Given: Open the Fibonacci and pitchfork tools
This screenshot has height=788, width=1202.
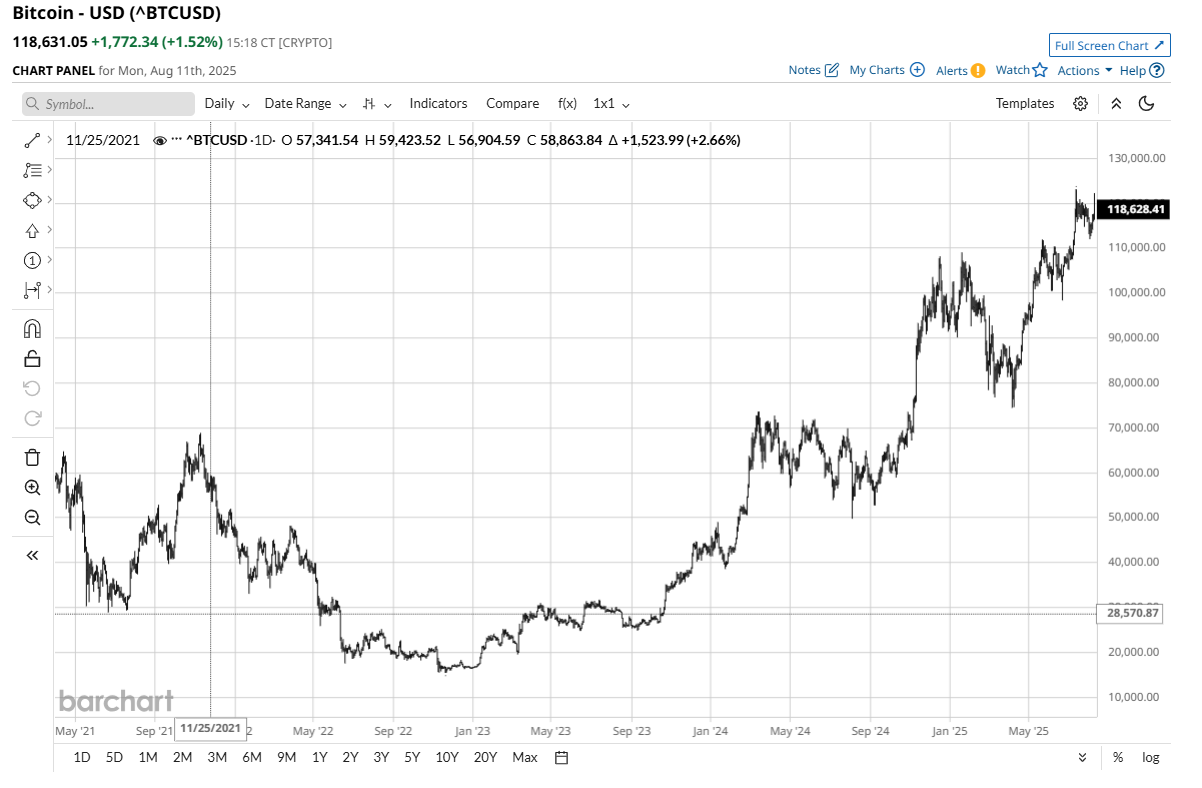Looking at the screenshot, I should (32, 171).
